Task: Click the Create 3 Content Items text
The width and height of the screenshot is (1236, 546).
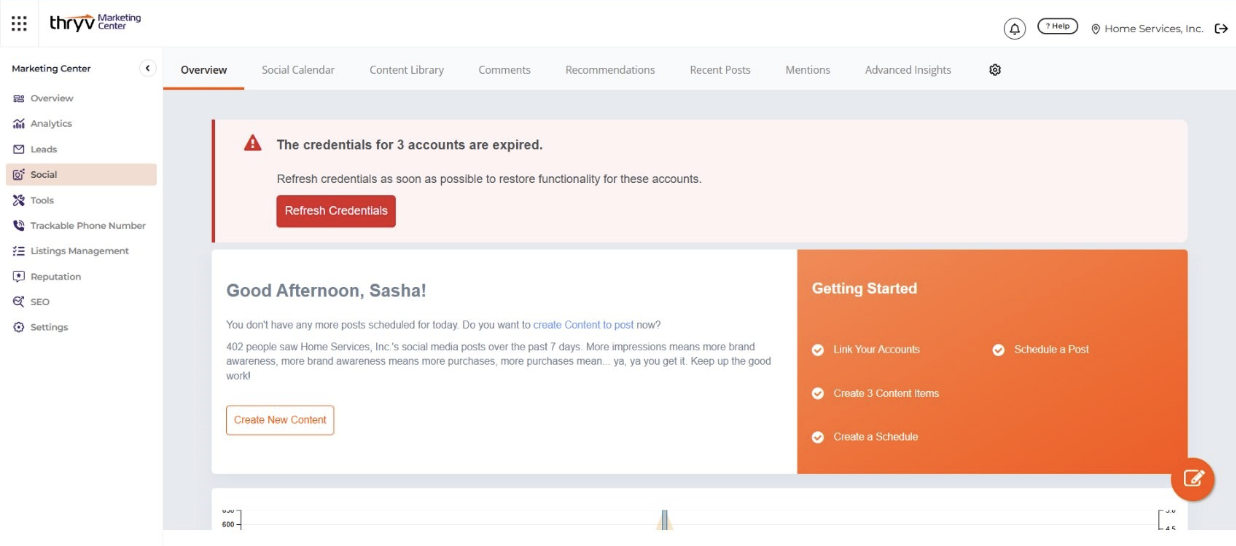Action: [886, 394]
